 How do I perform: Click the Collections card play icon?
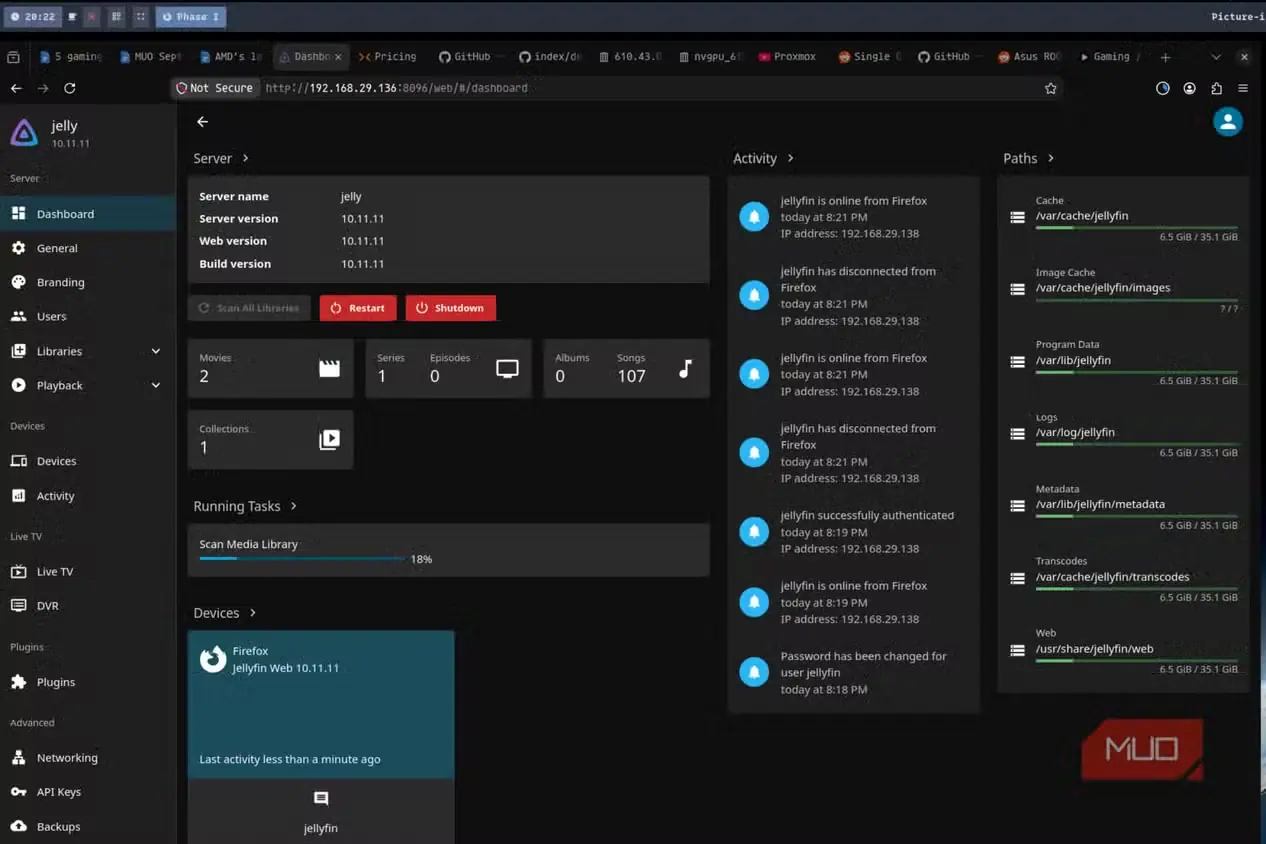[329, 439]
